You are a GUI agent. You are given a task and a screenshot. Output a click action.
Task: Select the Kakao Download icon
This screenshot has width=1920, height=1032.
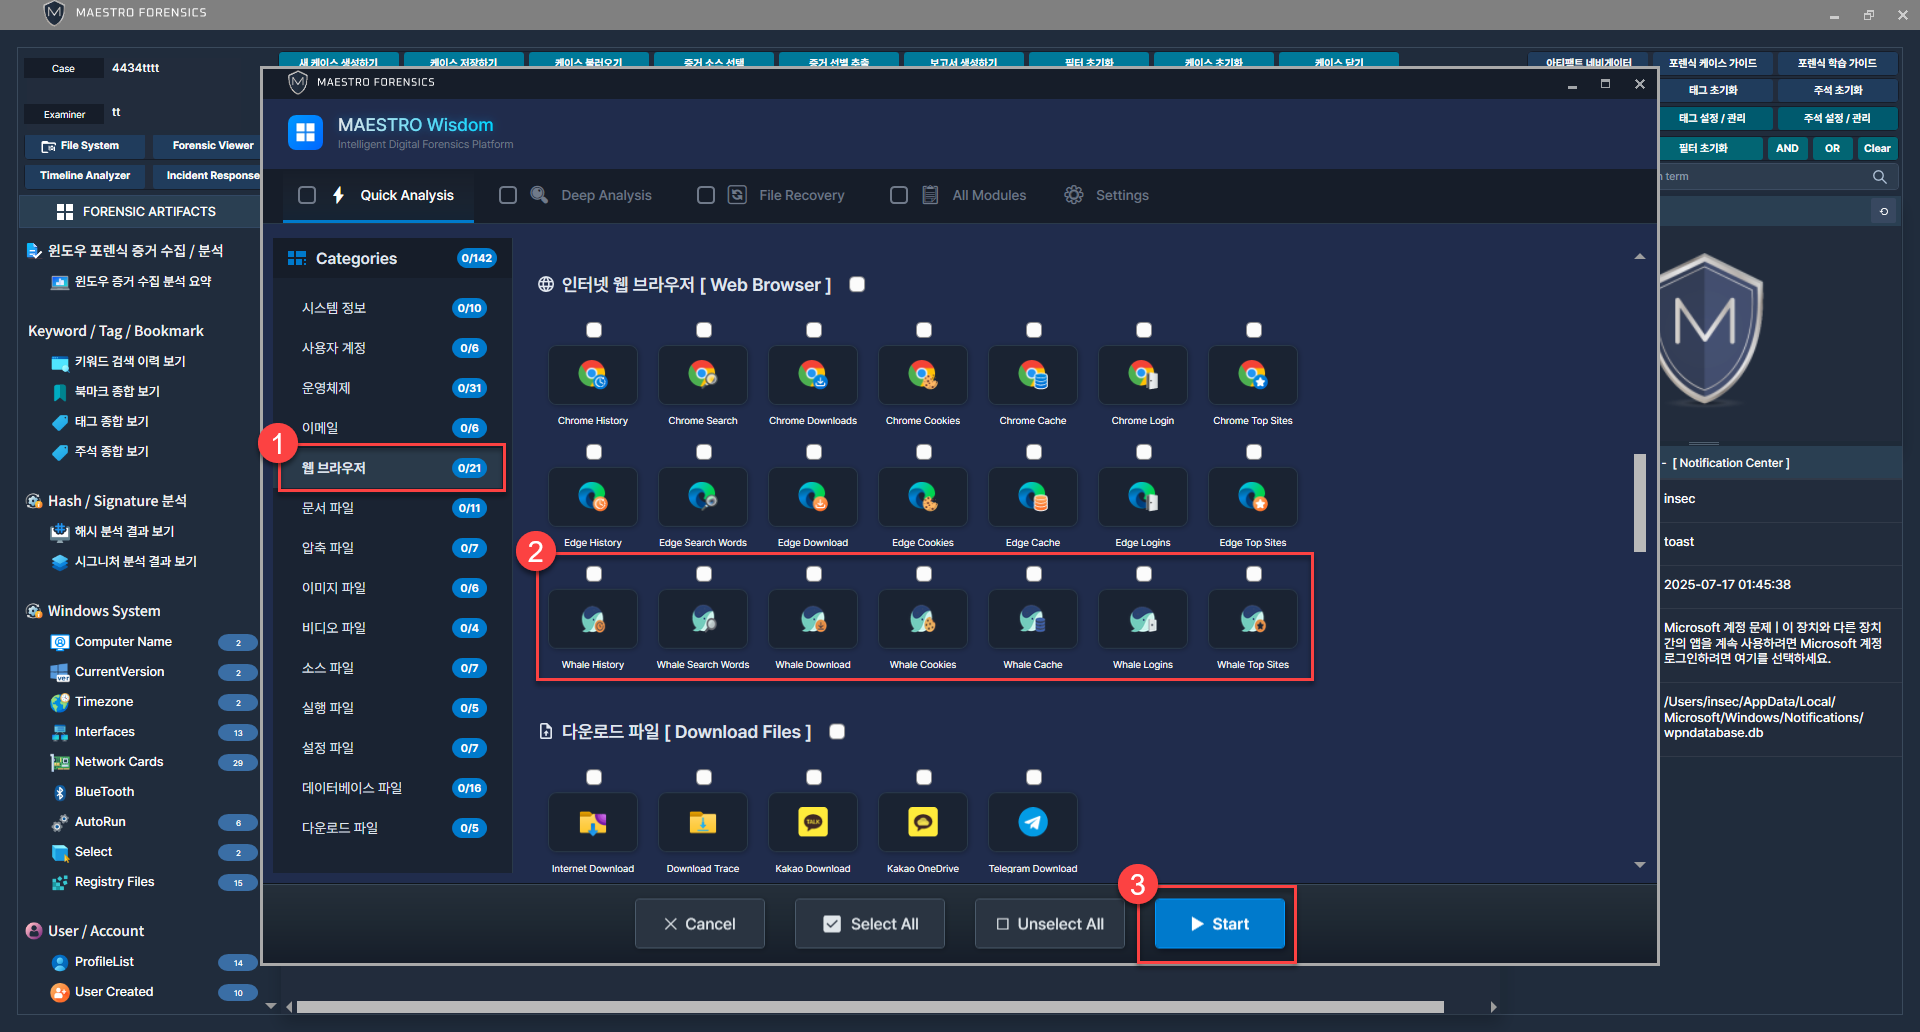pos(812,823)
